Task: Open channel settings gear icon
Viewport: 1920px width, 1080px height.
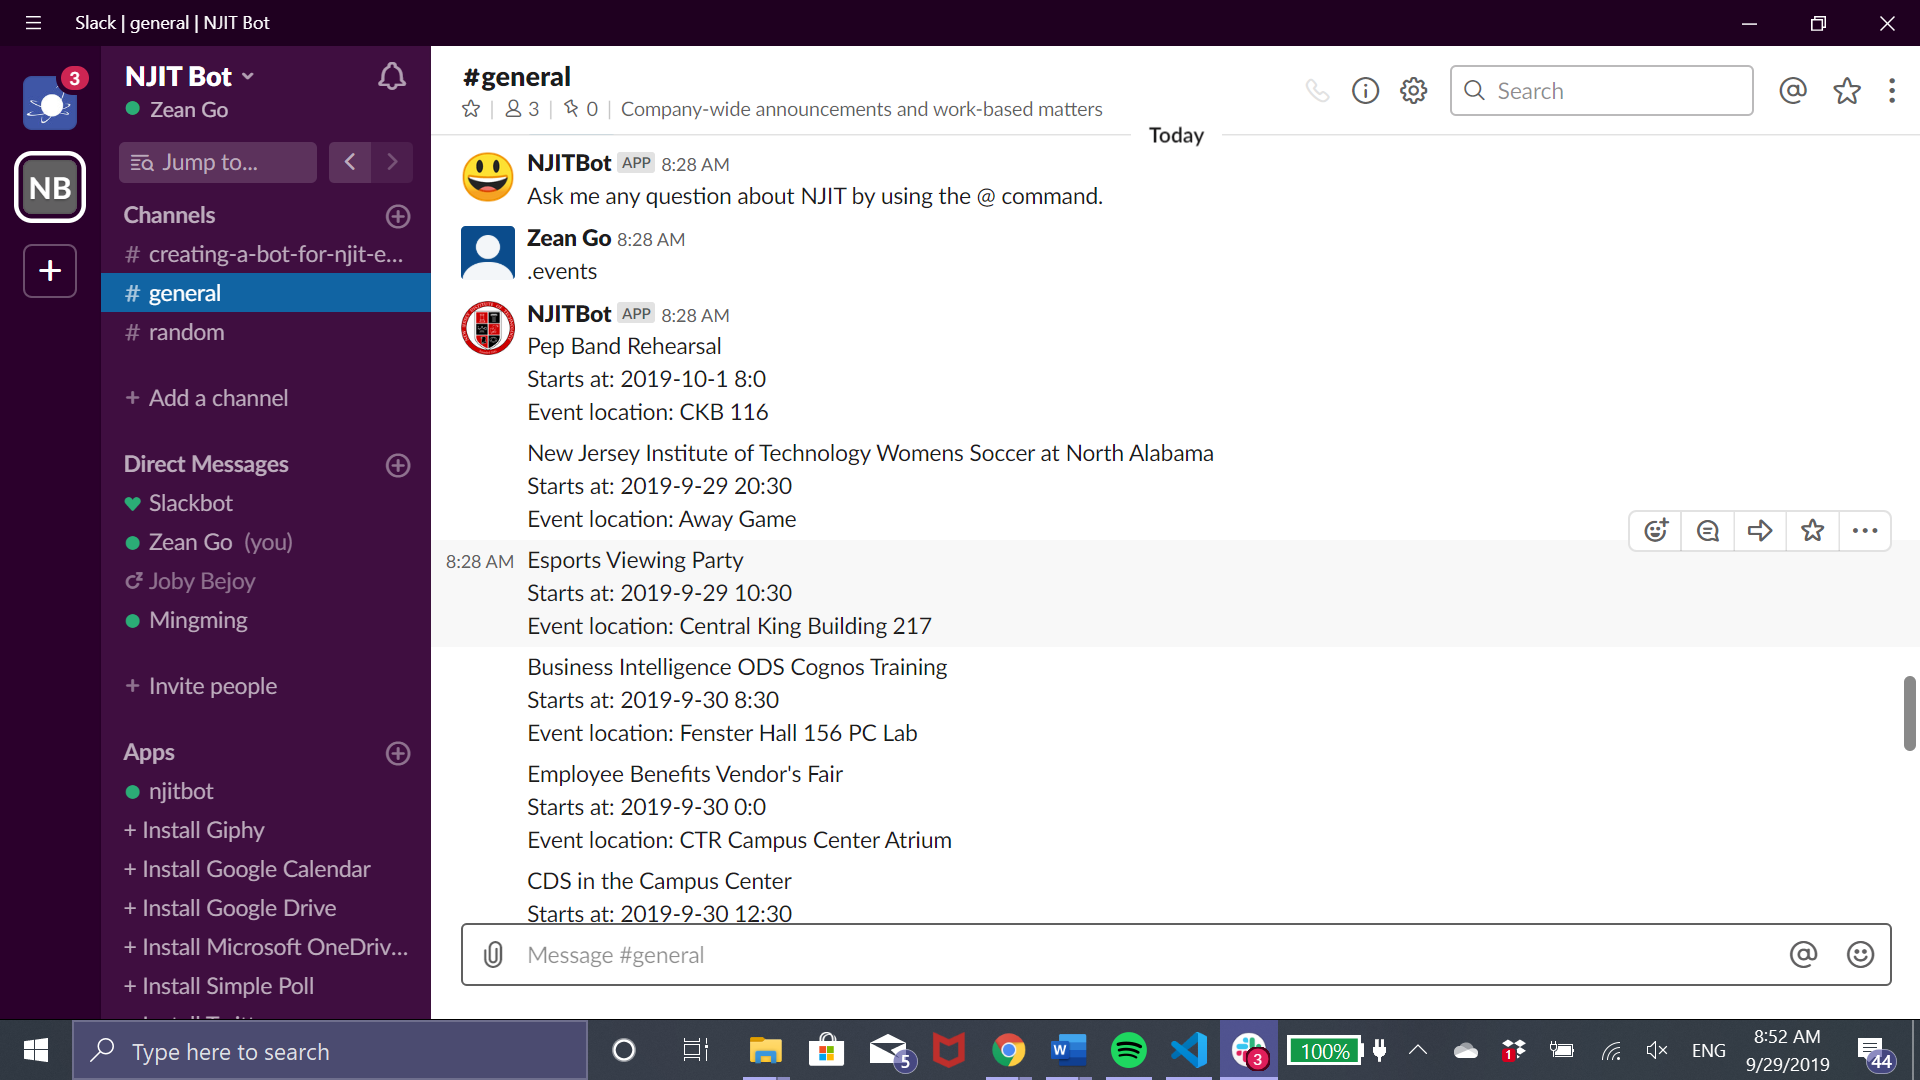Action: tap(1413, 91)
